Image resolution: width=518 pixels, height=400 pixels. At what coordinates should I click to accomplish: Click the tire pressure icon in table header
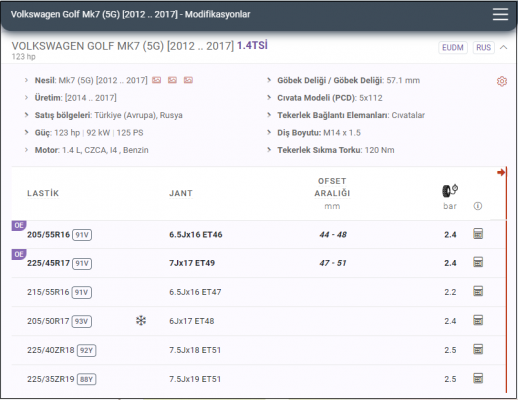450,191
